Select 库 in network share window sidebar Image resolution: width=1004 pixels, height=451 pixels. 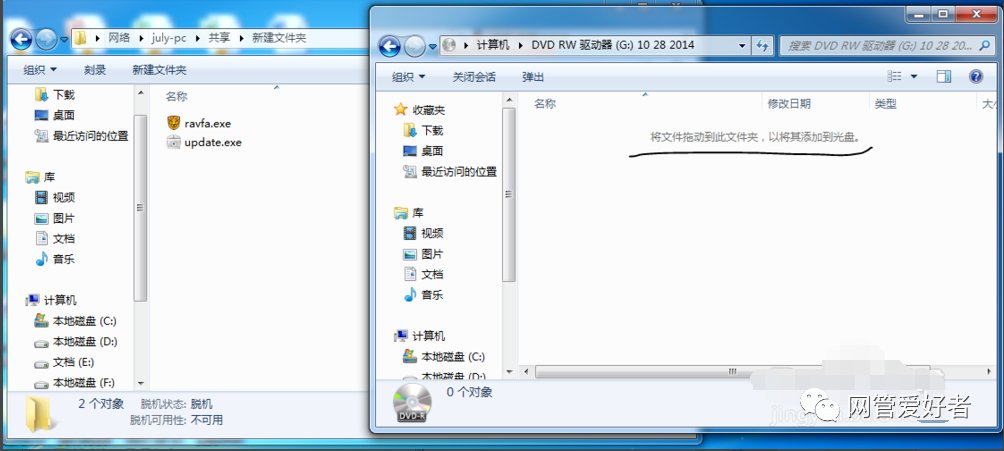point(40,177)
